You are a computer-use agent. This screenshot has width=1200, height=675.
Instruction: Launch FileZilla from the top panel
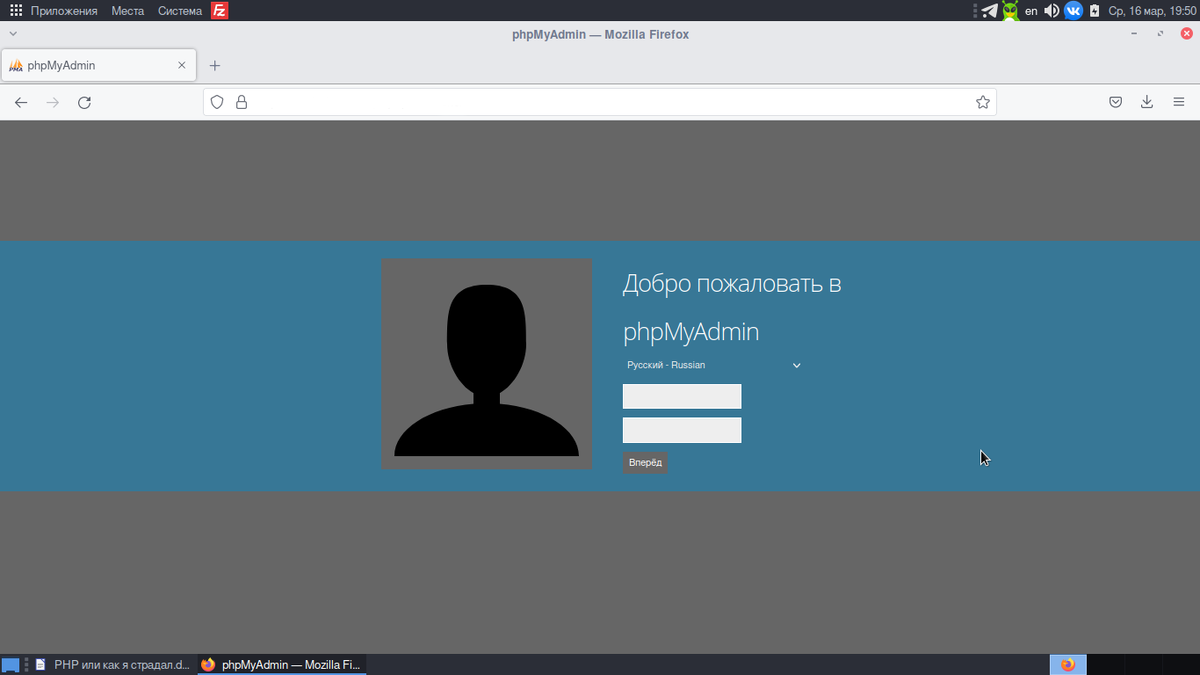point(219,11)
